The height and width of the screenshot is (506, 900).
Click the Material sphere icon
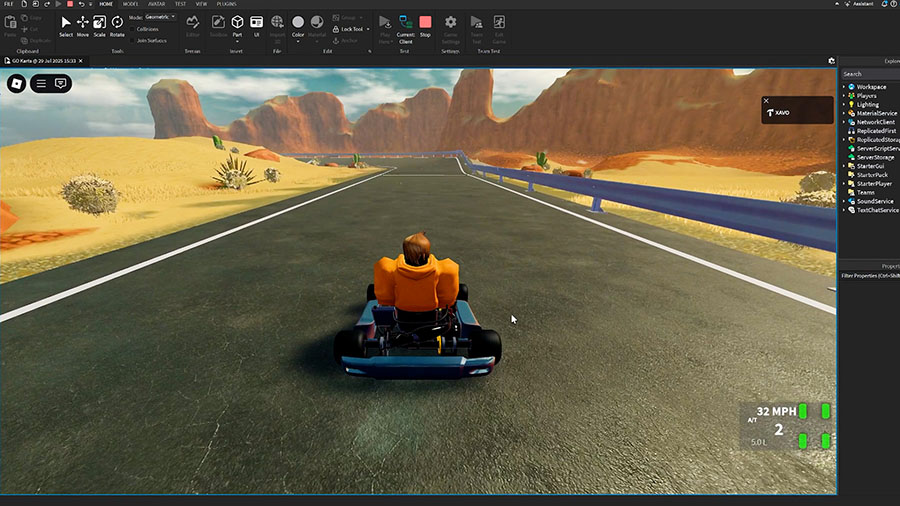(317, 22)
